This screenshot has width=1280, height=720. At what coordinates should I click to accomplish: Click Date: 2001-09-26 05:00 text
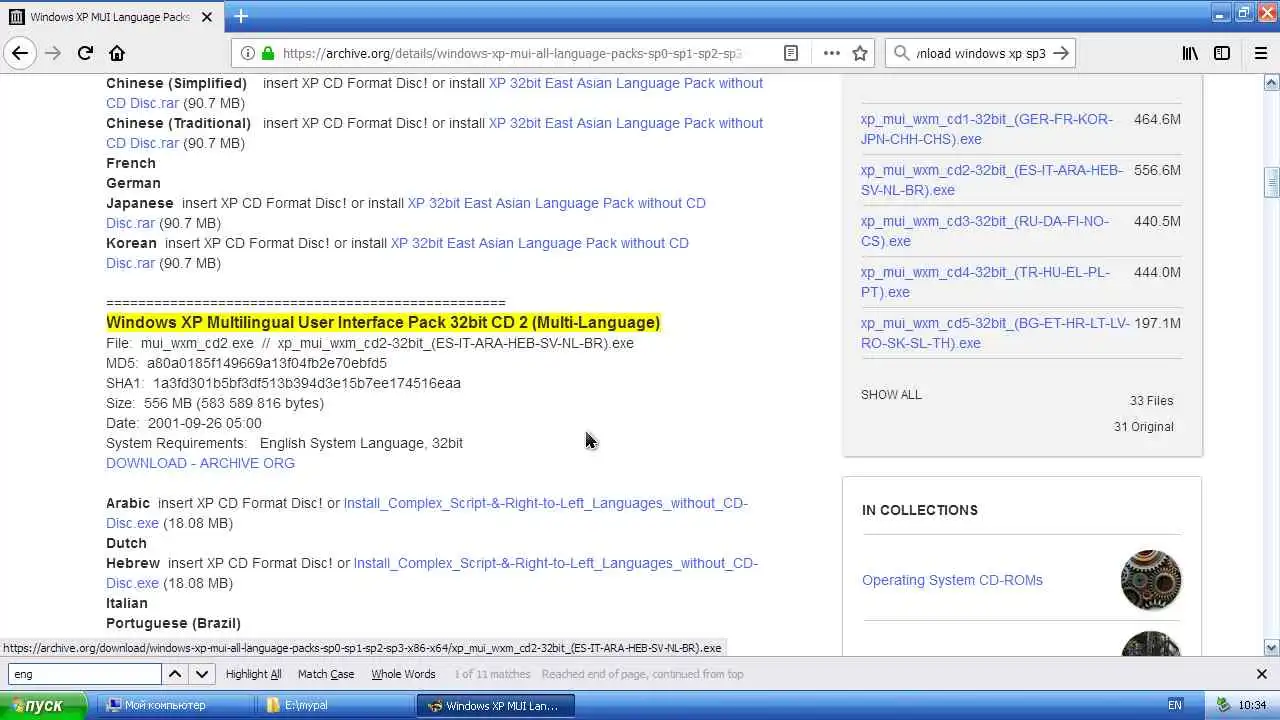[x=184, y=423]
